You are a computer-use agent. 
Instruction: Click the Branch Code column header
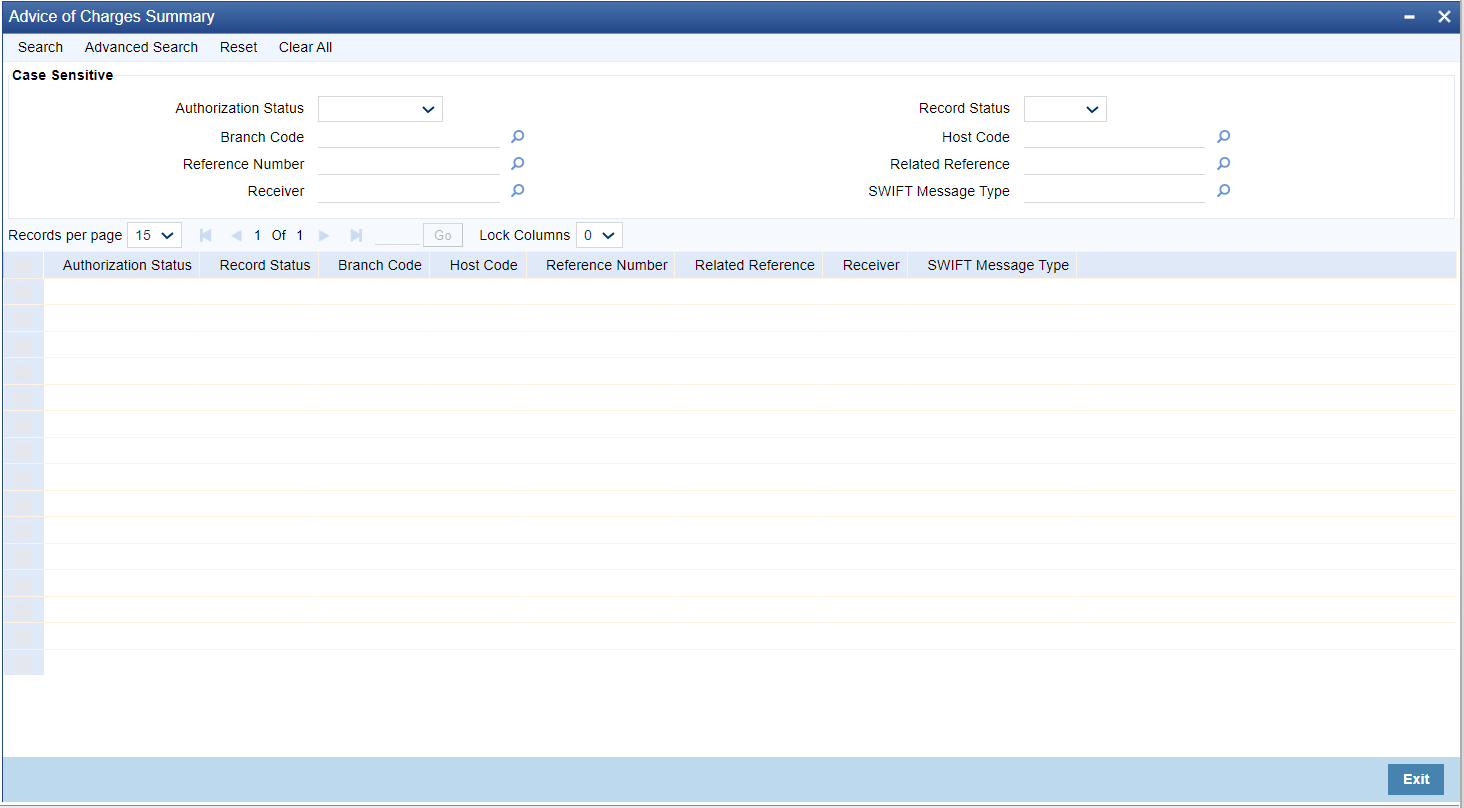(380, 265)
